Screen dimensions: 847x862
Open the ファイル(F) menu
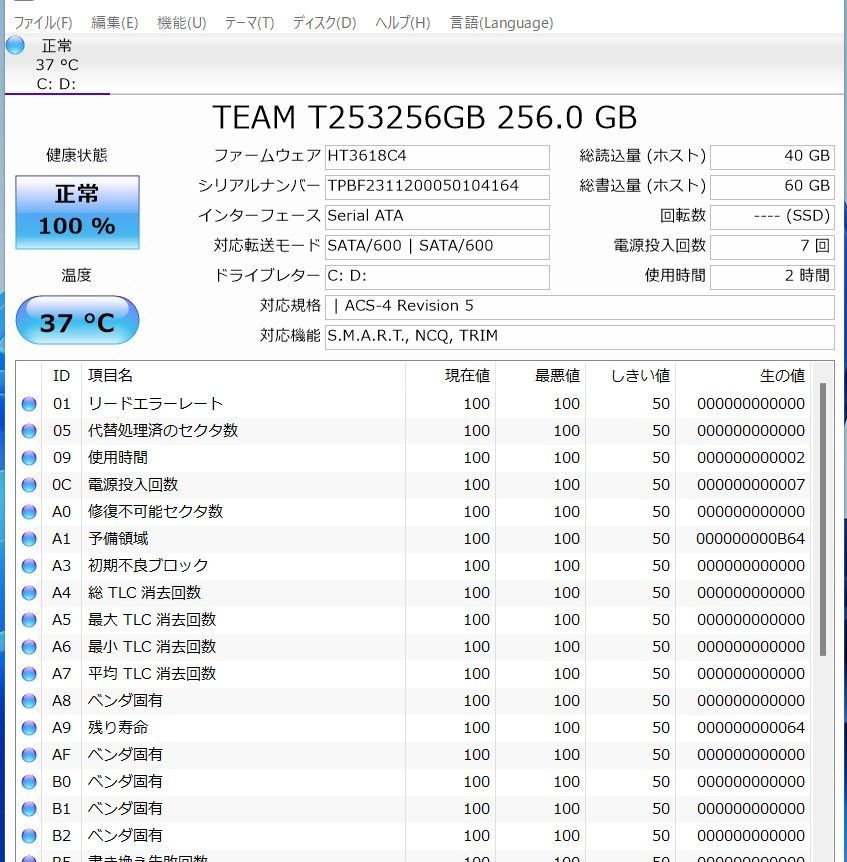point(43,23)
